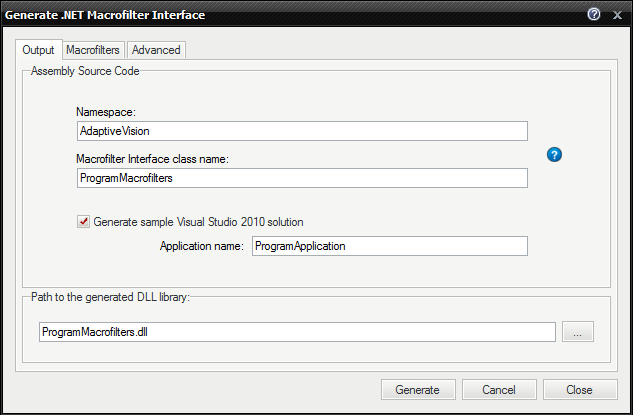Toggle Generate sample Visual Studio 2010 solution checkbox
This screenshot has height=415, width=633.
[84, 222]
